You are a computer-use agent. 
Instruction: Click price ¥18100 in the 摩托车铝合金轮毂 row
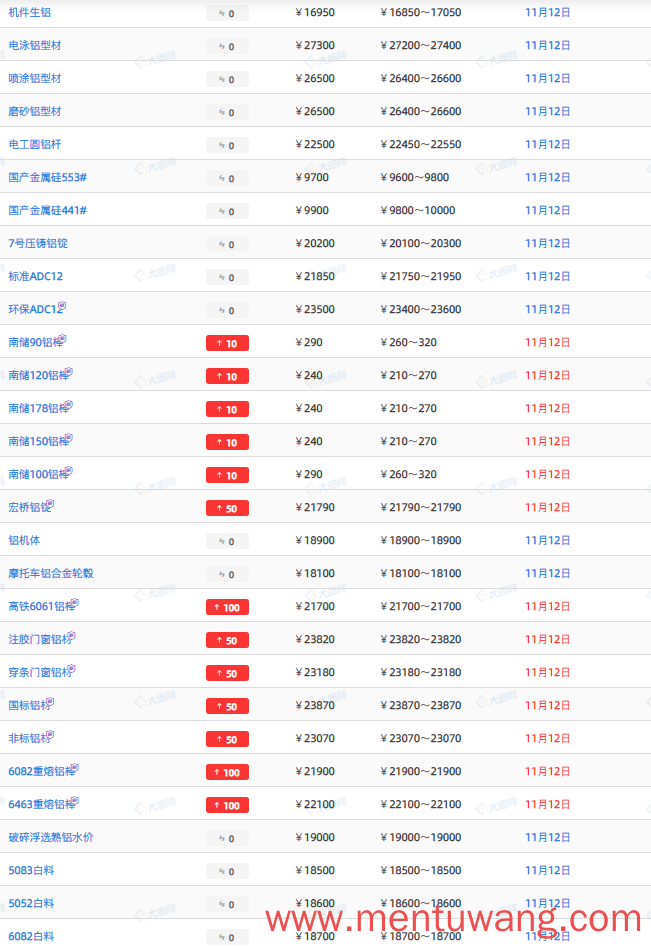(x=315, y=573)
